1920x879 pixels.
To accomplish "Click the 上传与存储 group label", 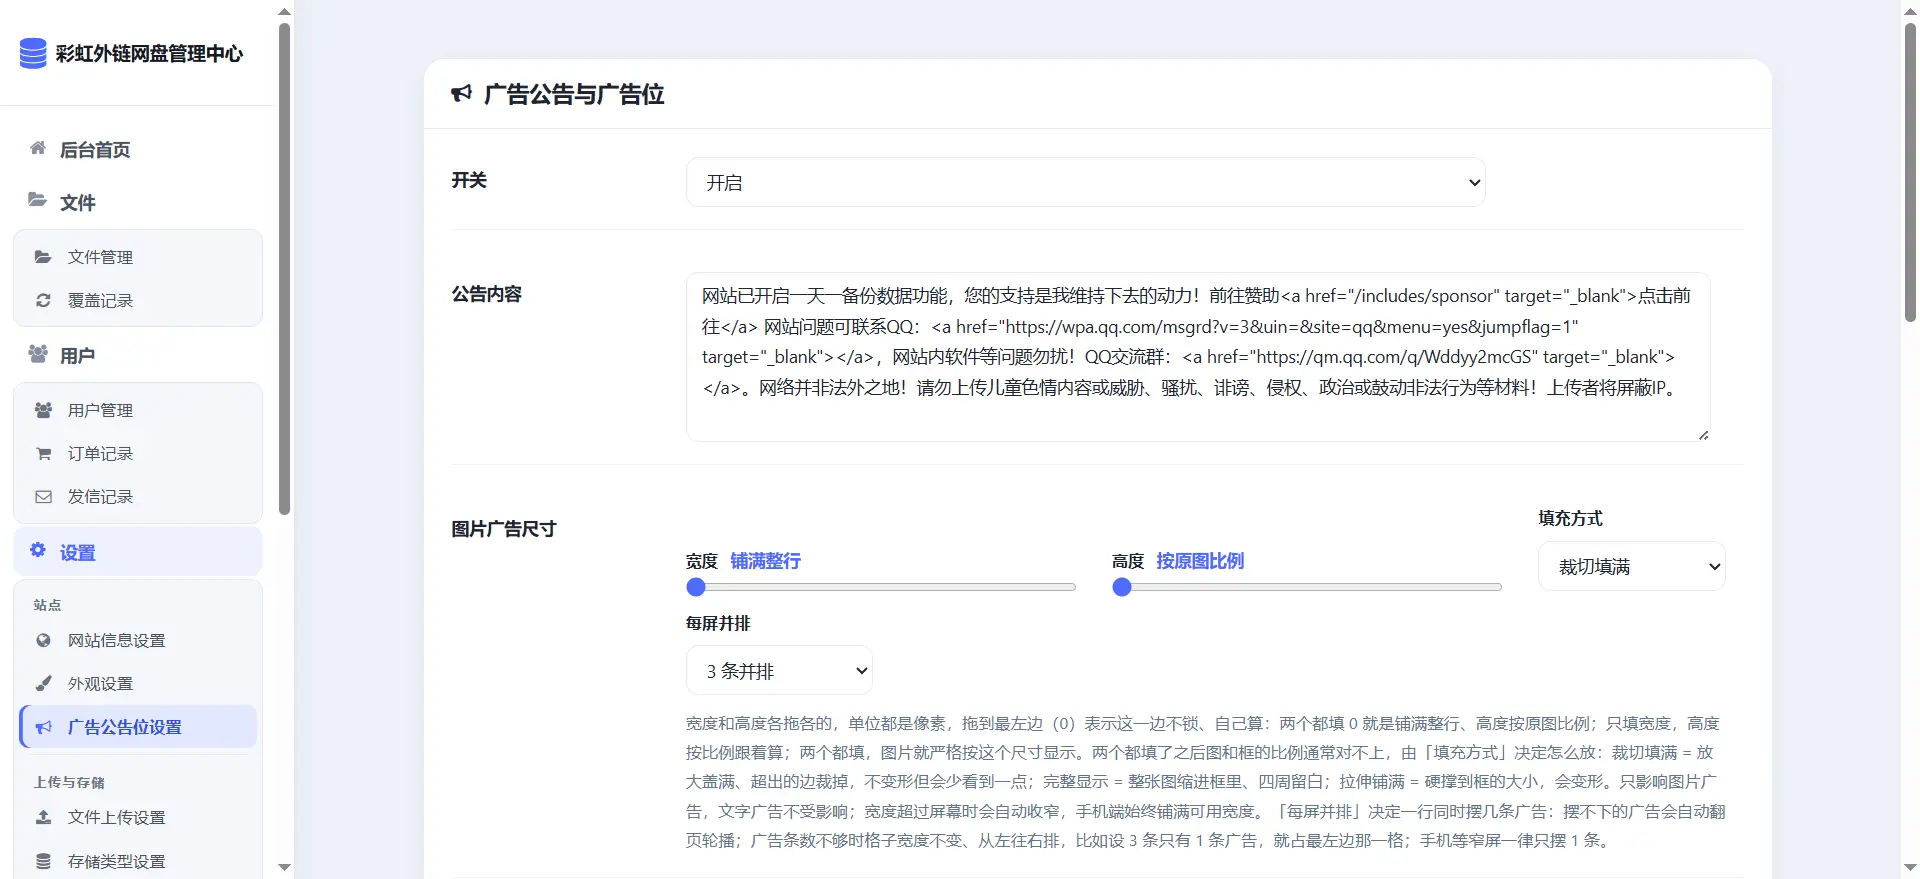I will coord(69,782).
